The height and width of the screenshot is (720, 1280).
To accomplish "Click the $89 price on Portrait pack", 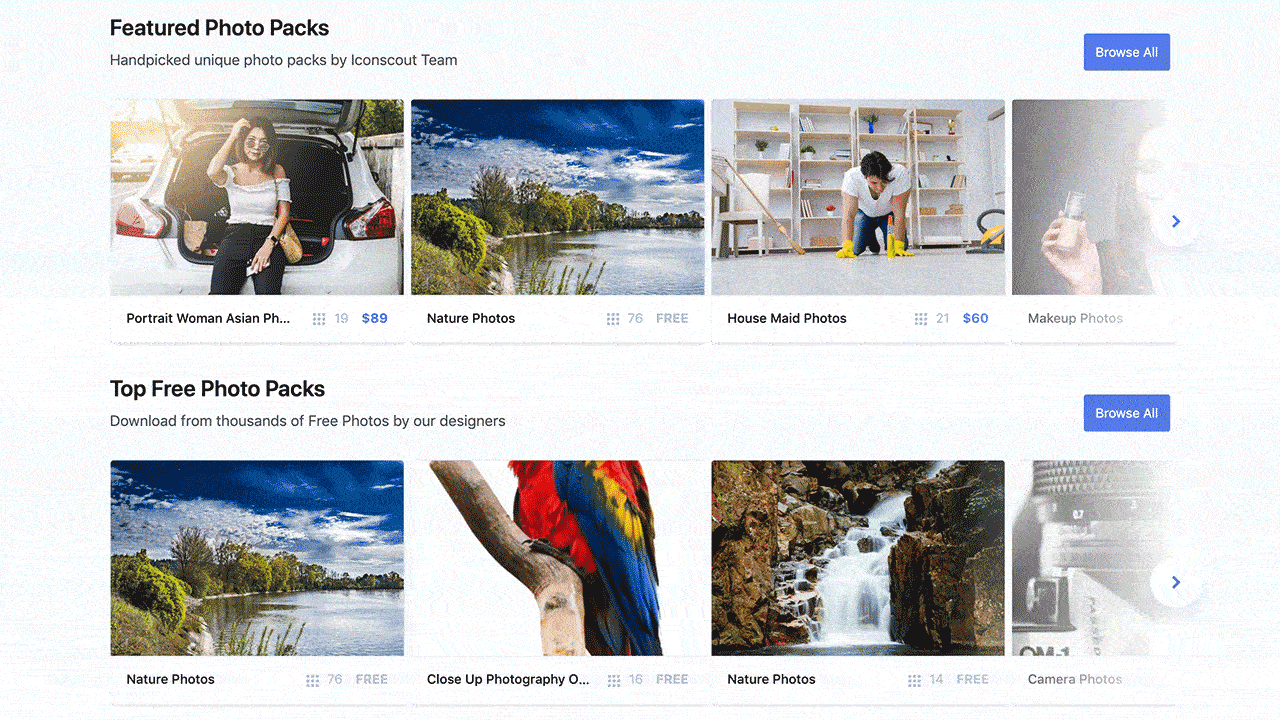I will pyautogui.click(x=374, y=319).
